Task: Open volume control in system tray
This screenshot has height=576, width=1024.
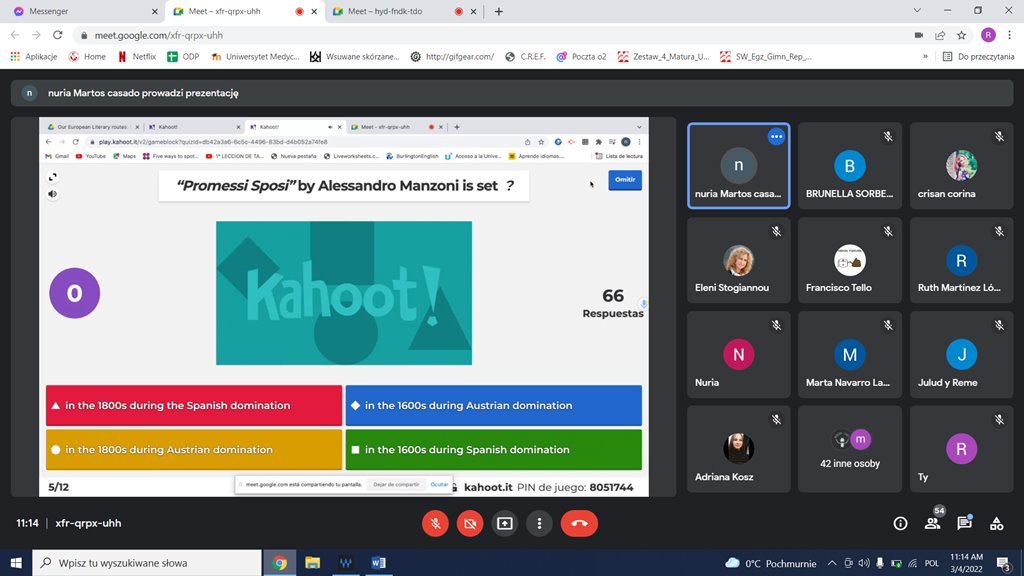Action: [x=864, y=563]
